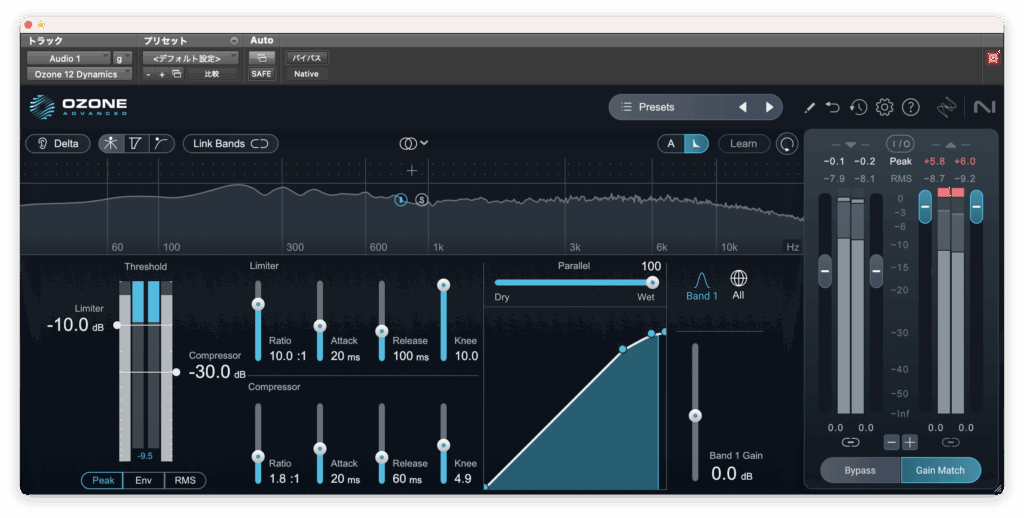Image resolution: width=1024 pixels, height=518 pixels.
Task: Switch detection mode to RMS
Action: pyautogui.click(x=185, y=481)
